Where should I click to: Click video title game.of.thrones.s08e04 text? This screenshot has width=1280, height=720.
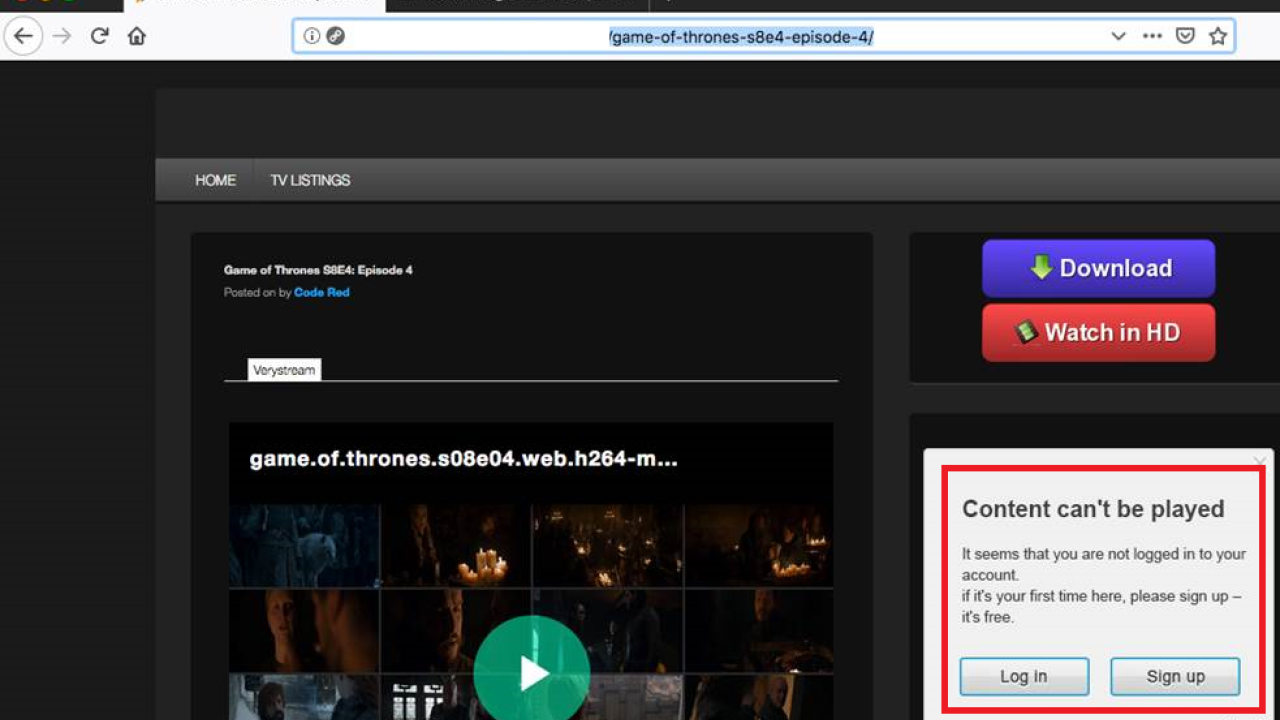pyautogui.click(x=463, y=459)
